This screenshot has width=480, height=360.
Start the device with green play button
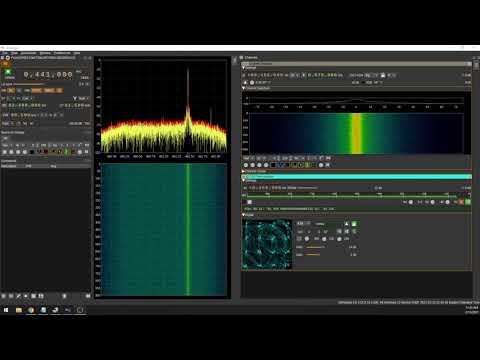[8, 72]
